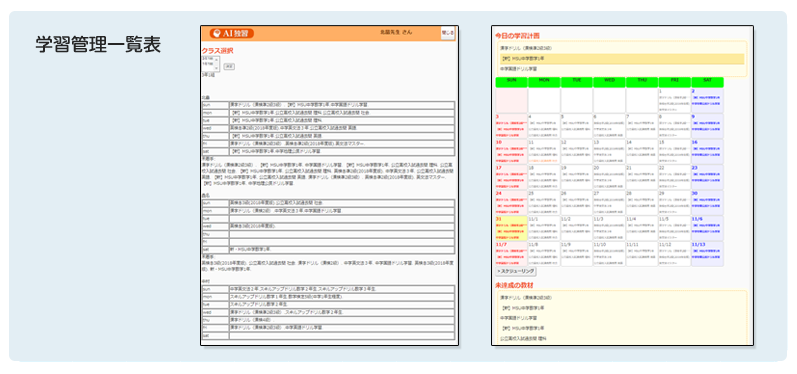Click the WED calendar column header

[609, 82]
